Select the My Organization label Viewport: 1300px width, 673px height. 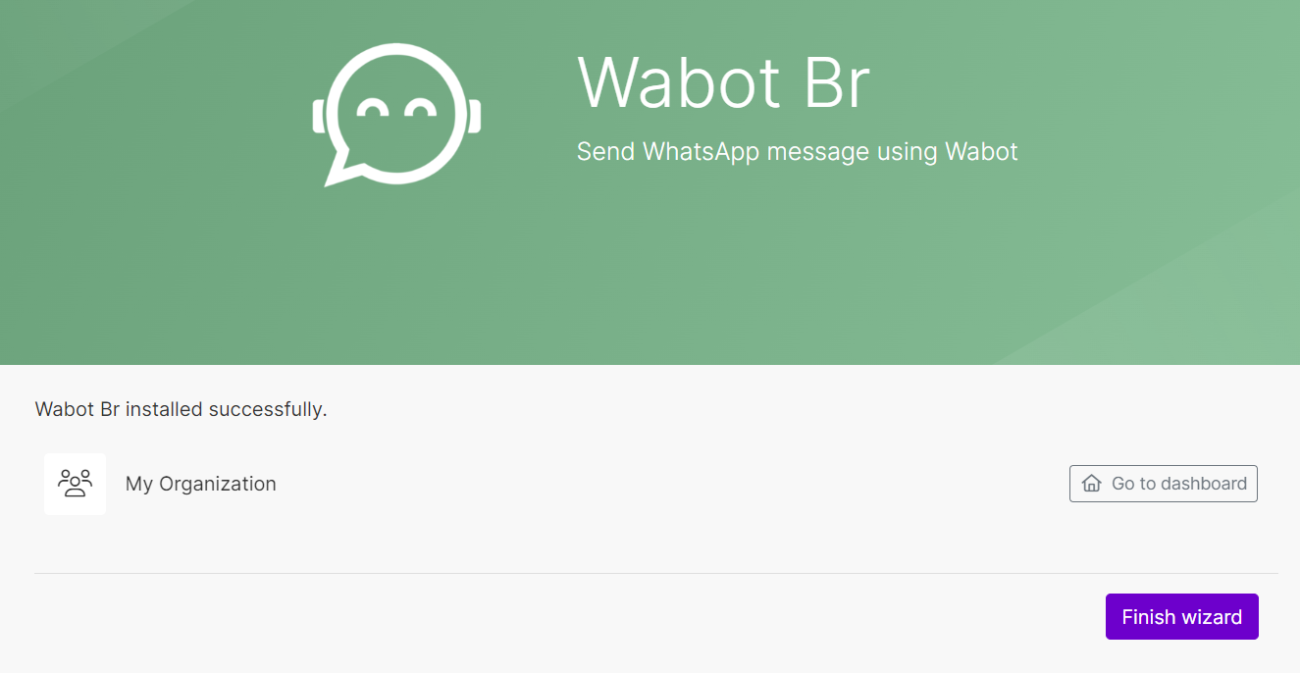[201, 484]
